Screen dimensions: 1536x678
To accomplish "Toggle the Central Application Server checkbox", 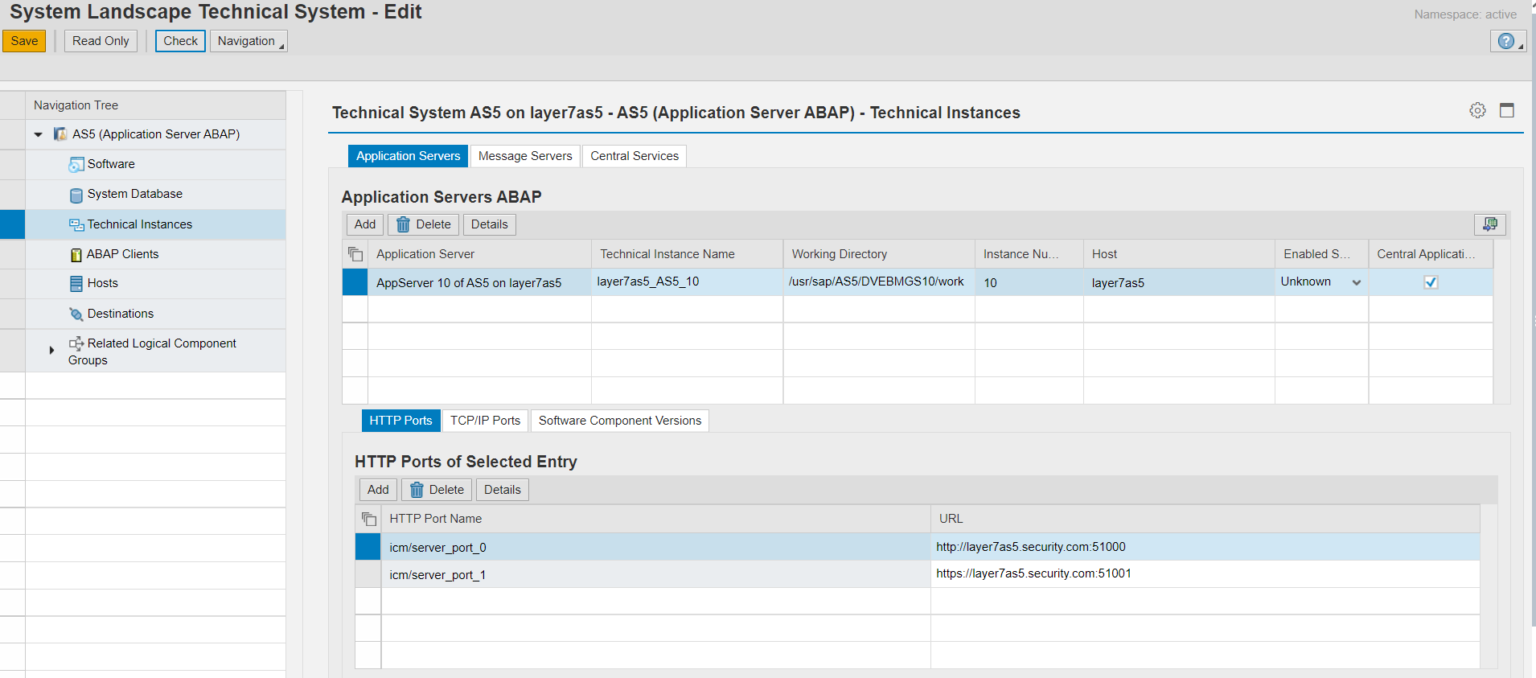I will tap(1430, 282).
